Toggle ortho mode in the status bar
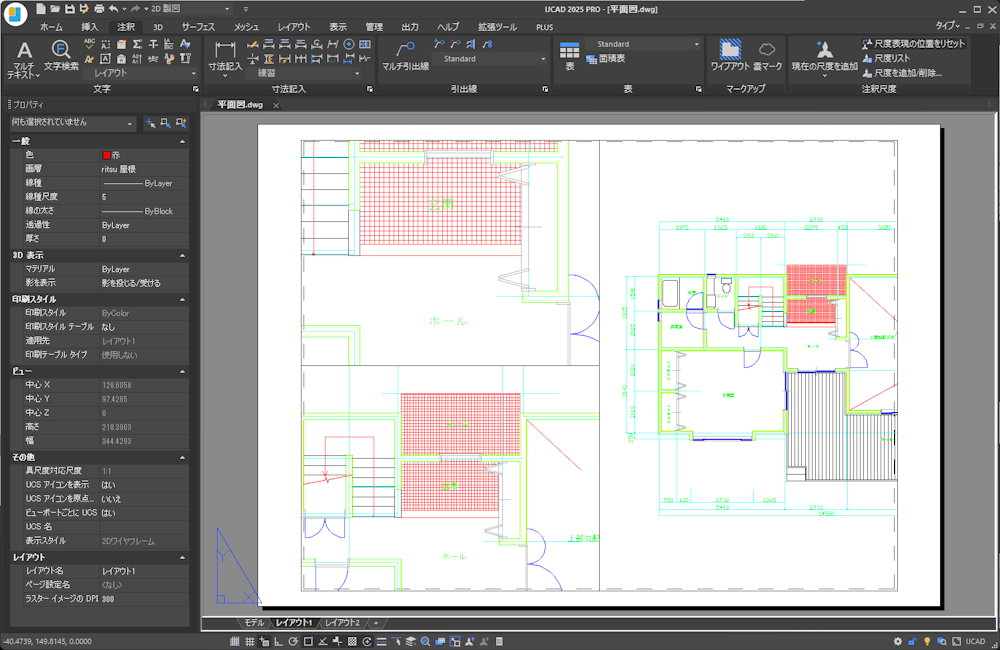This screenshot has width=1000, height=650. click(x=279, y=641)
